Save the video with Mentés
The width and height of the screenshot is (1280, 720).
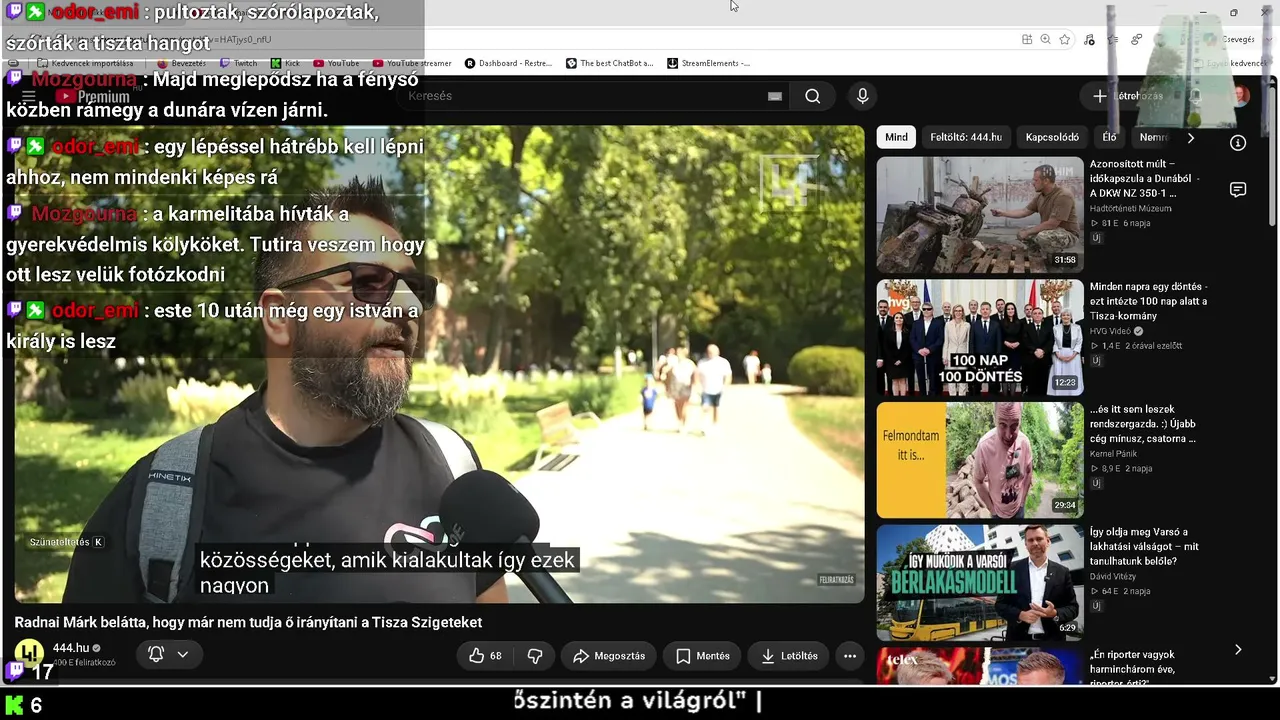pos(703,656)
